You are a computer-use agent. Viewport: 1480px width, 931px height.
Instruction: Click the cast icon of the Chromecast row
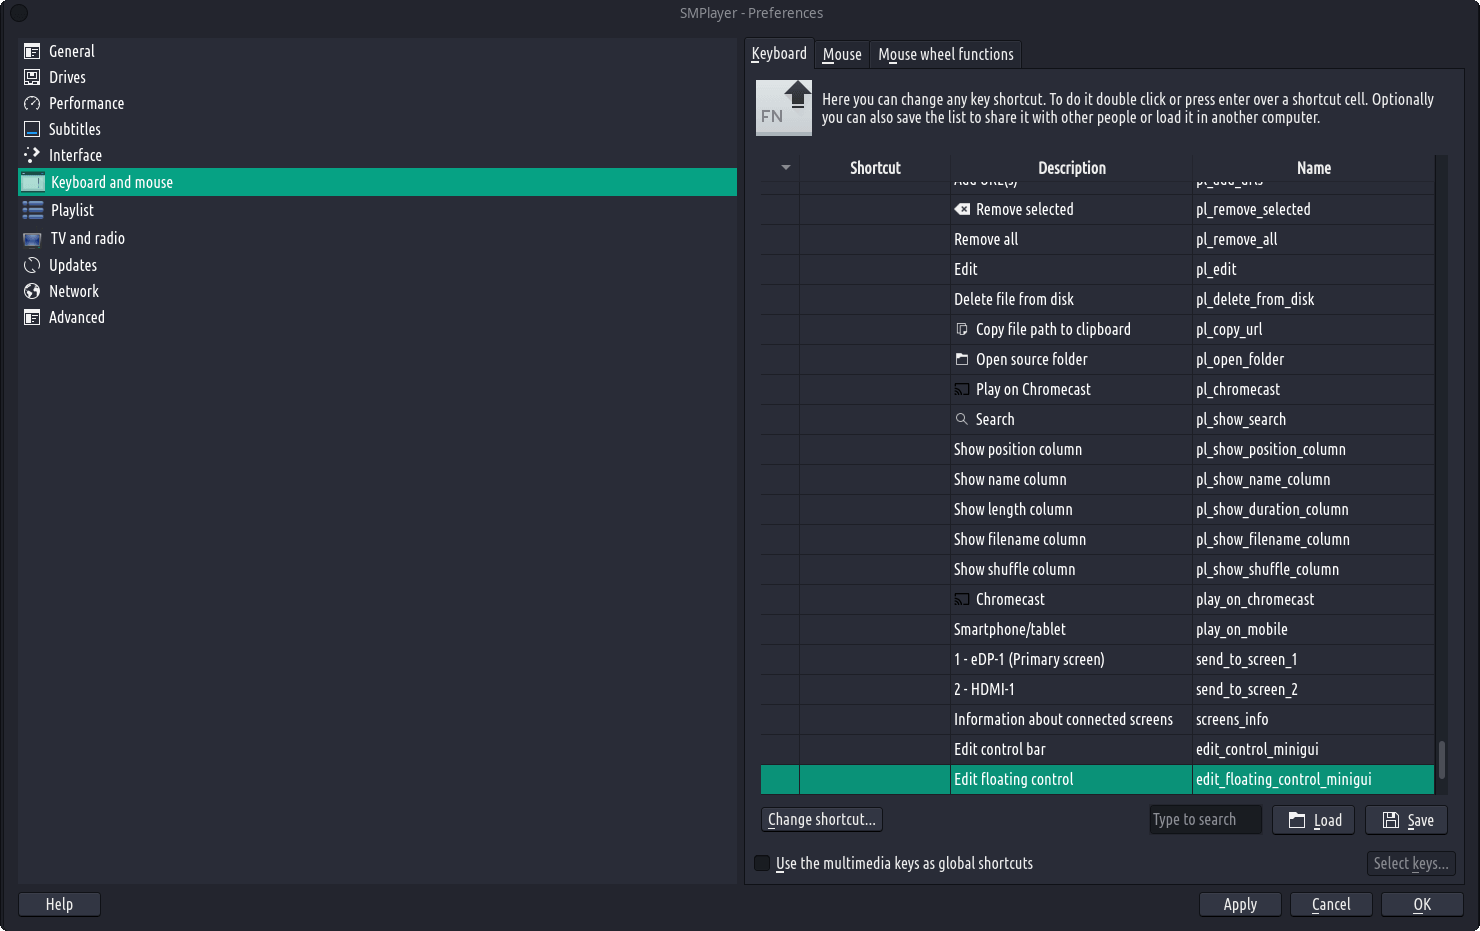962,599
